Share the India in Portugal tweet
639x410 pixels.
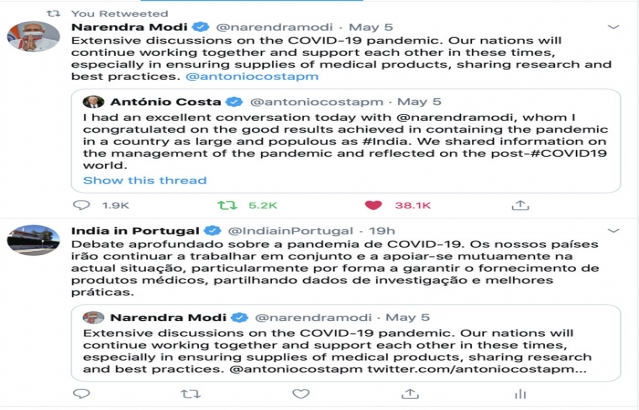[x=410, y=394]
